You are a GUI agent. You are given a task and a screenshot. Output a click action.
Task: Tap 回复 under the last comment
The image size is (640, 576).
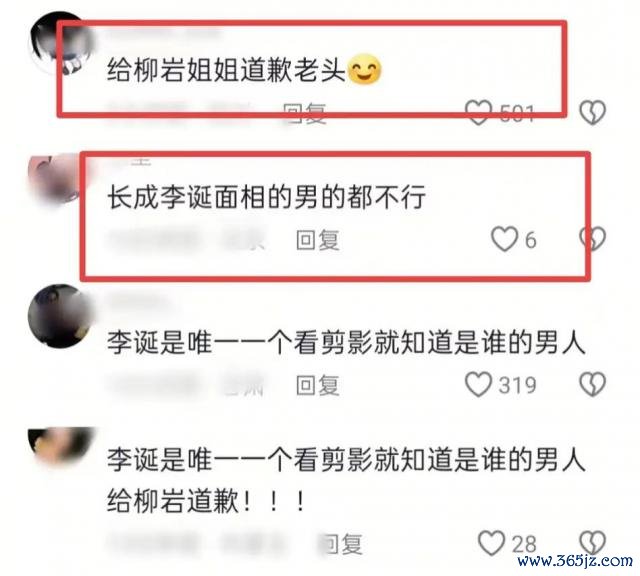[341, 544]
